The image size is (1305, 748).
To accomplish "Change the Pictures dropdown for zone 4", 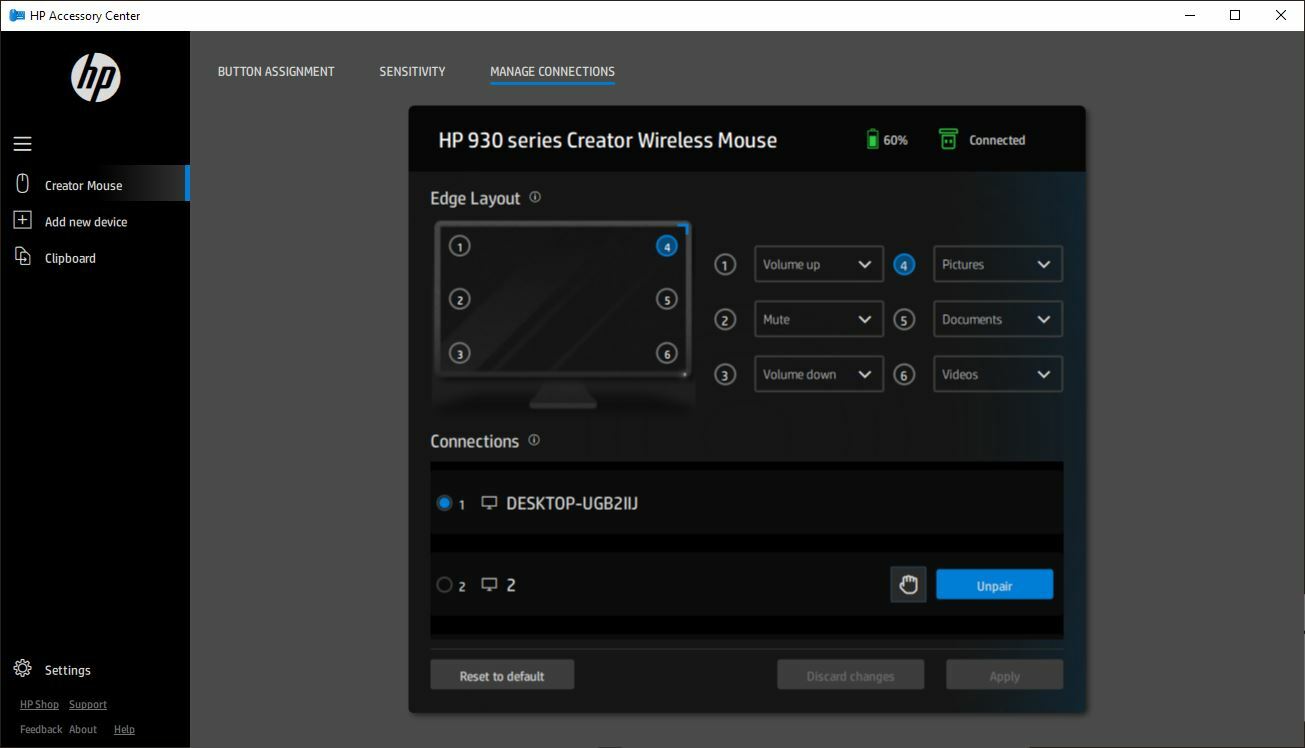I will click(997, 264).
